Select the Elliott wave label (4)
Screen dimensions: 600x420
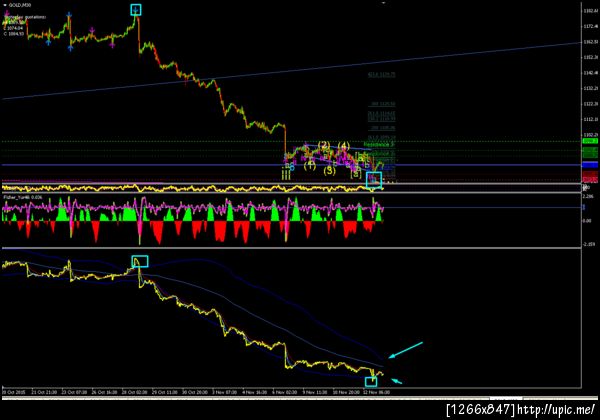344,145
